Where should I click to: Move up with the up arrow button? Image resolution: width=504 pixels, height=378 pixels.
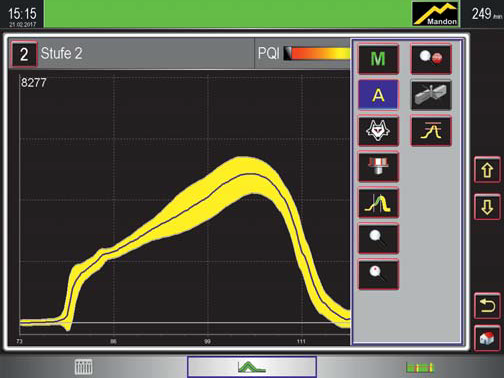(487, 170)
